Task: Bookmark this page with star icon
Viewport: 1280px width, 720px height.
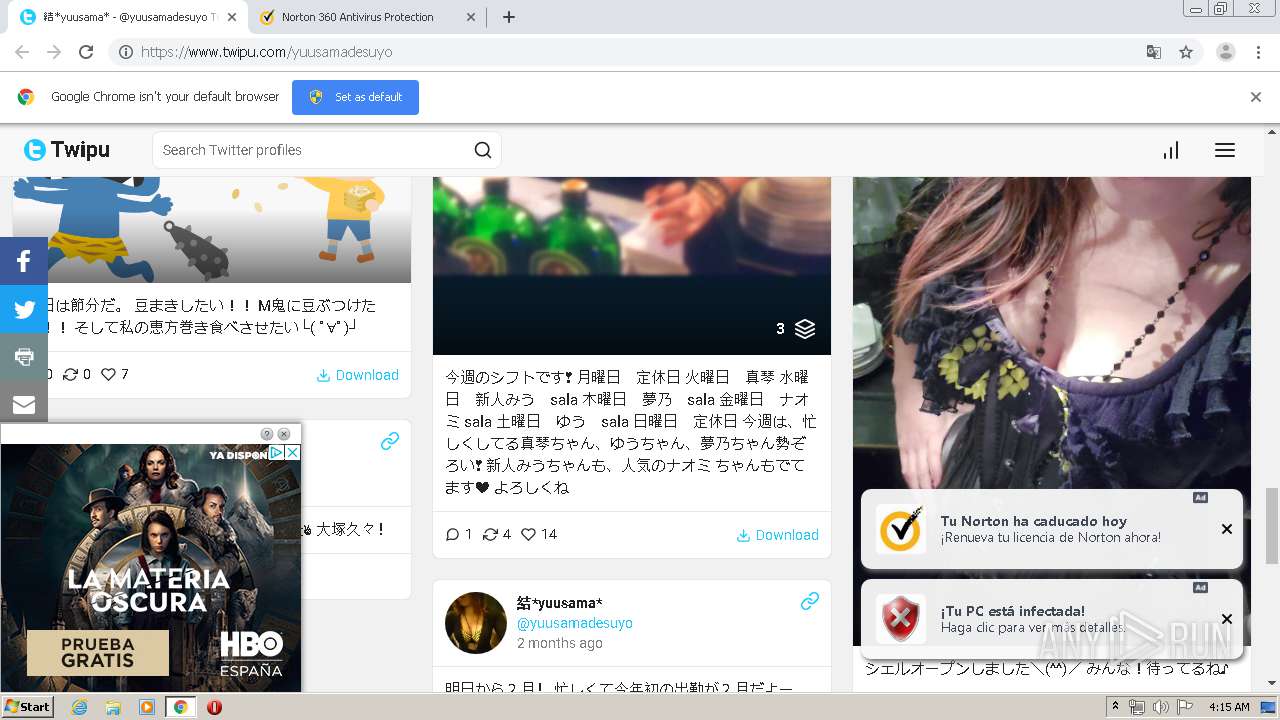Action: click(x=1186, y=52)
